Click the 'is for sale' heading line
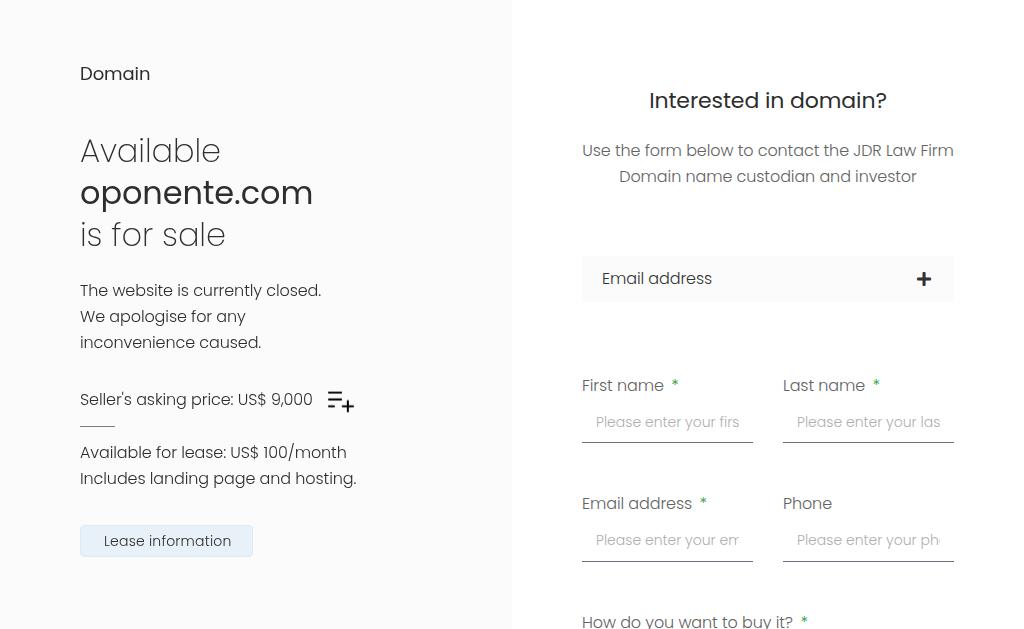1024x629 pixels. click(x=153, y=236)
